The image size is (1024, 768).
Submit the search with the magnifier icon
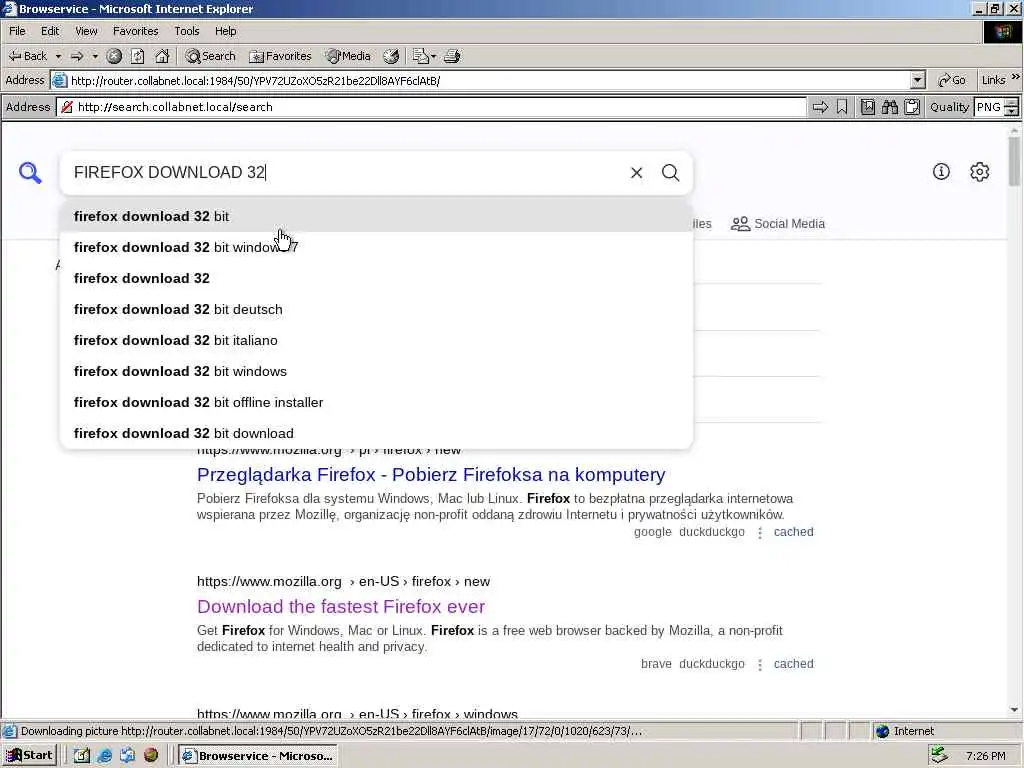671,172
